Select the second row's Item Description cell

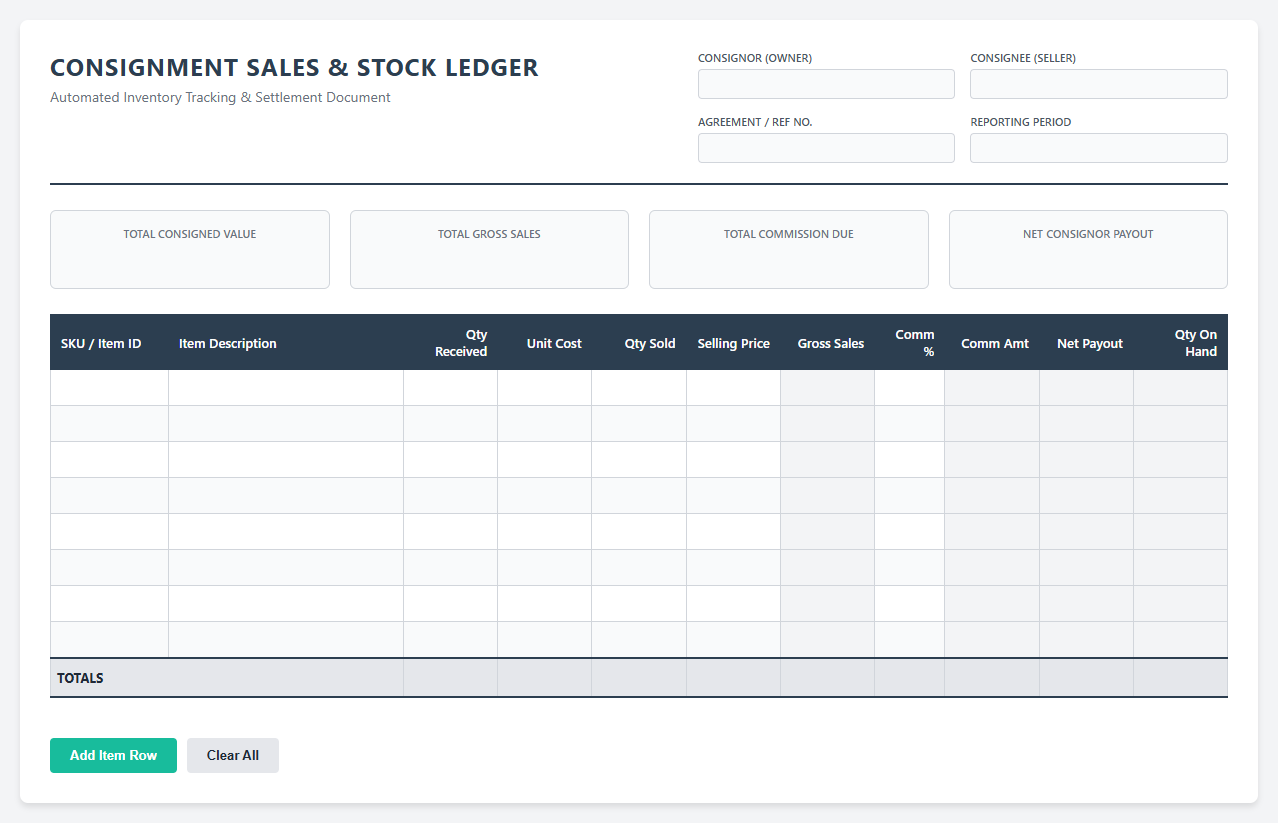coord(286,424)
